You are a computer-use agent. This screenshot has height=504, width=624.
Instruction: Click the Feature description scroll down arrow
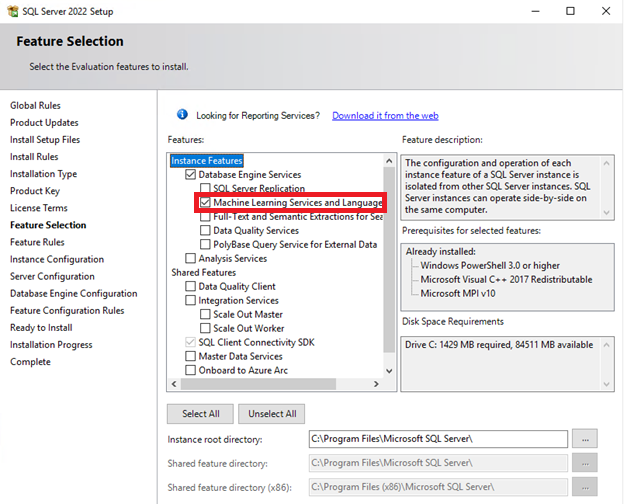tap(606, 213)
